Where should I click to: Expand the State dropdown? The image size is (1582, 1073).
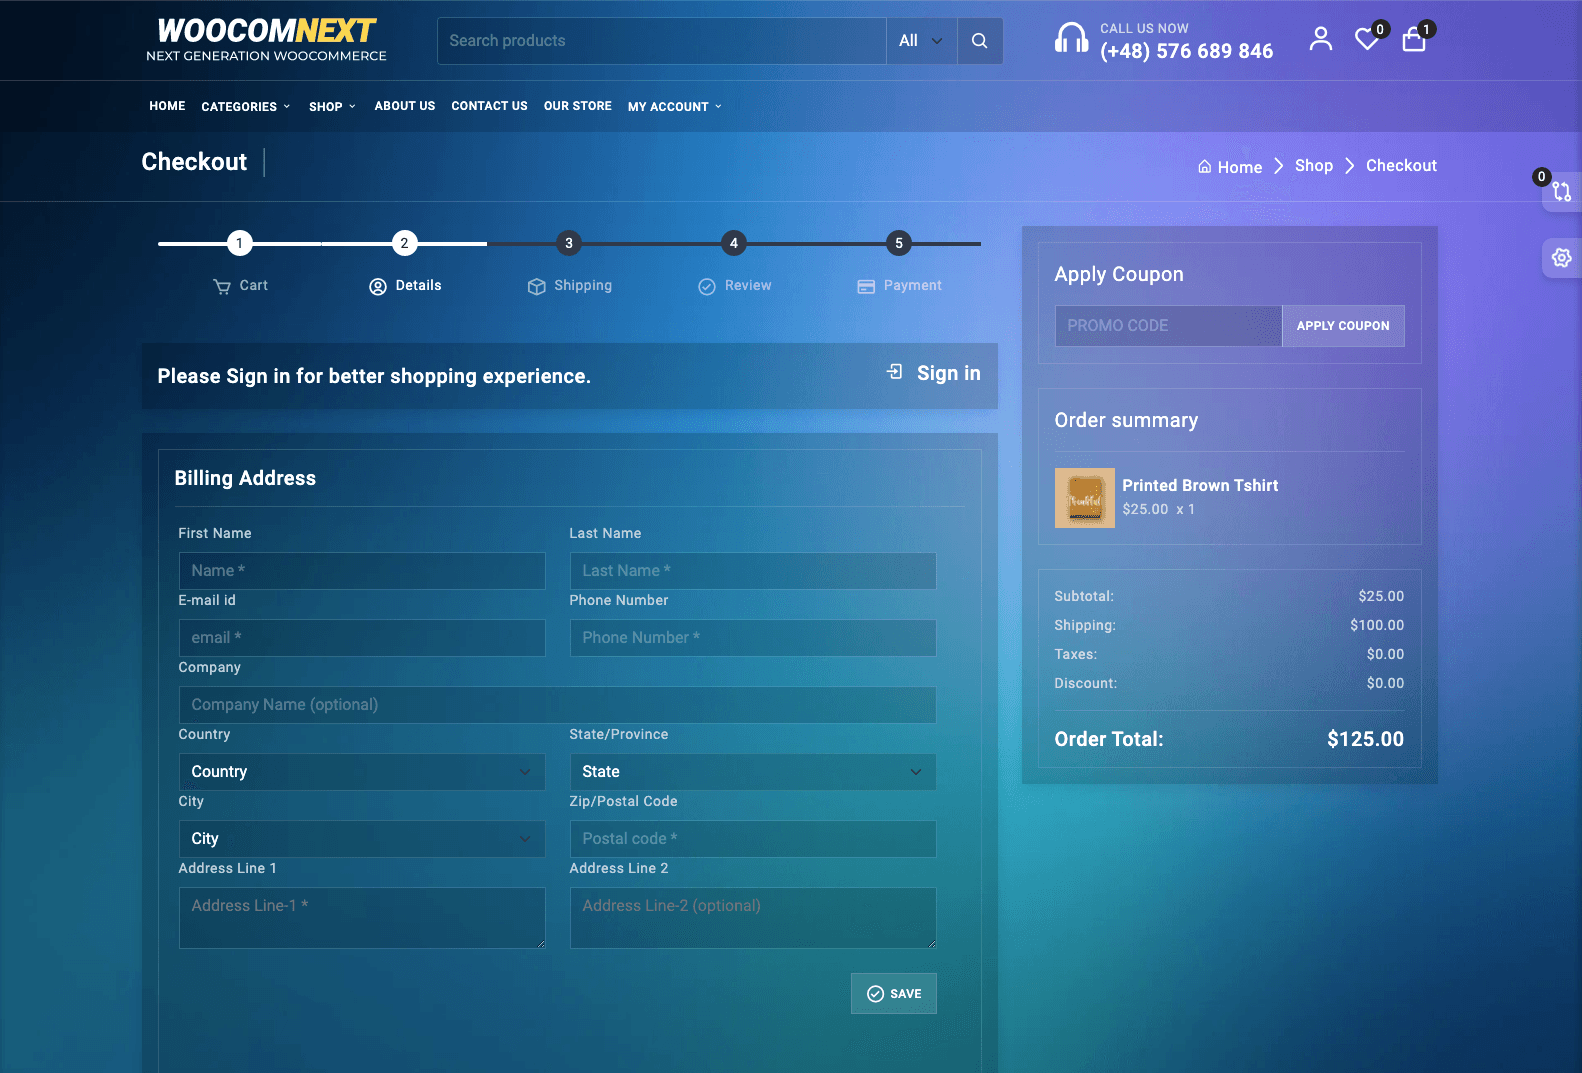(x=752, y=772)
